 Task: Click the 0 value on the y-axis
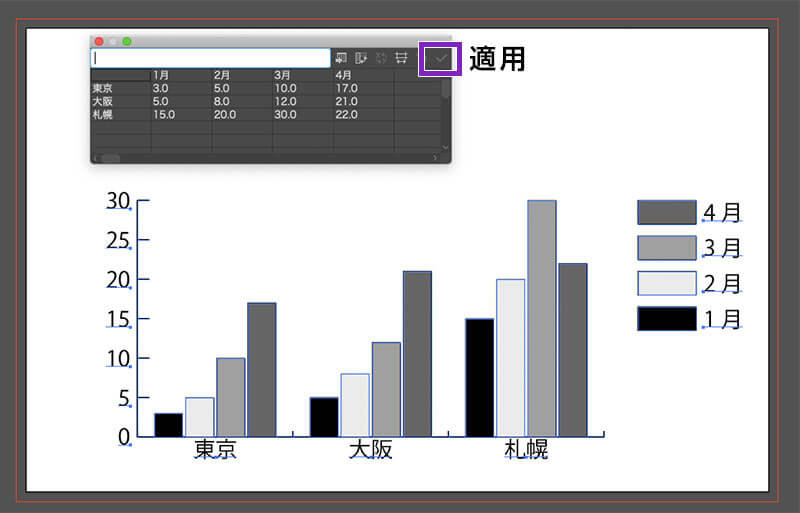[x=124, y=437]
